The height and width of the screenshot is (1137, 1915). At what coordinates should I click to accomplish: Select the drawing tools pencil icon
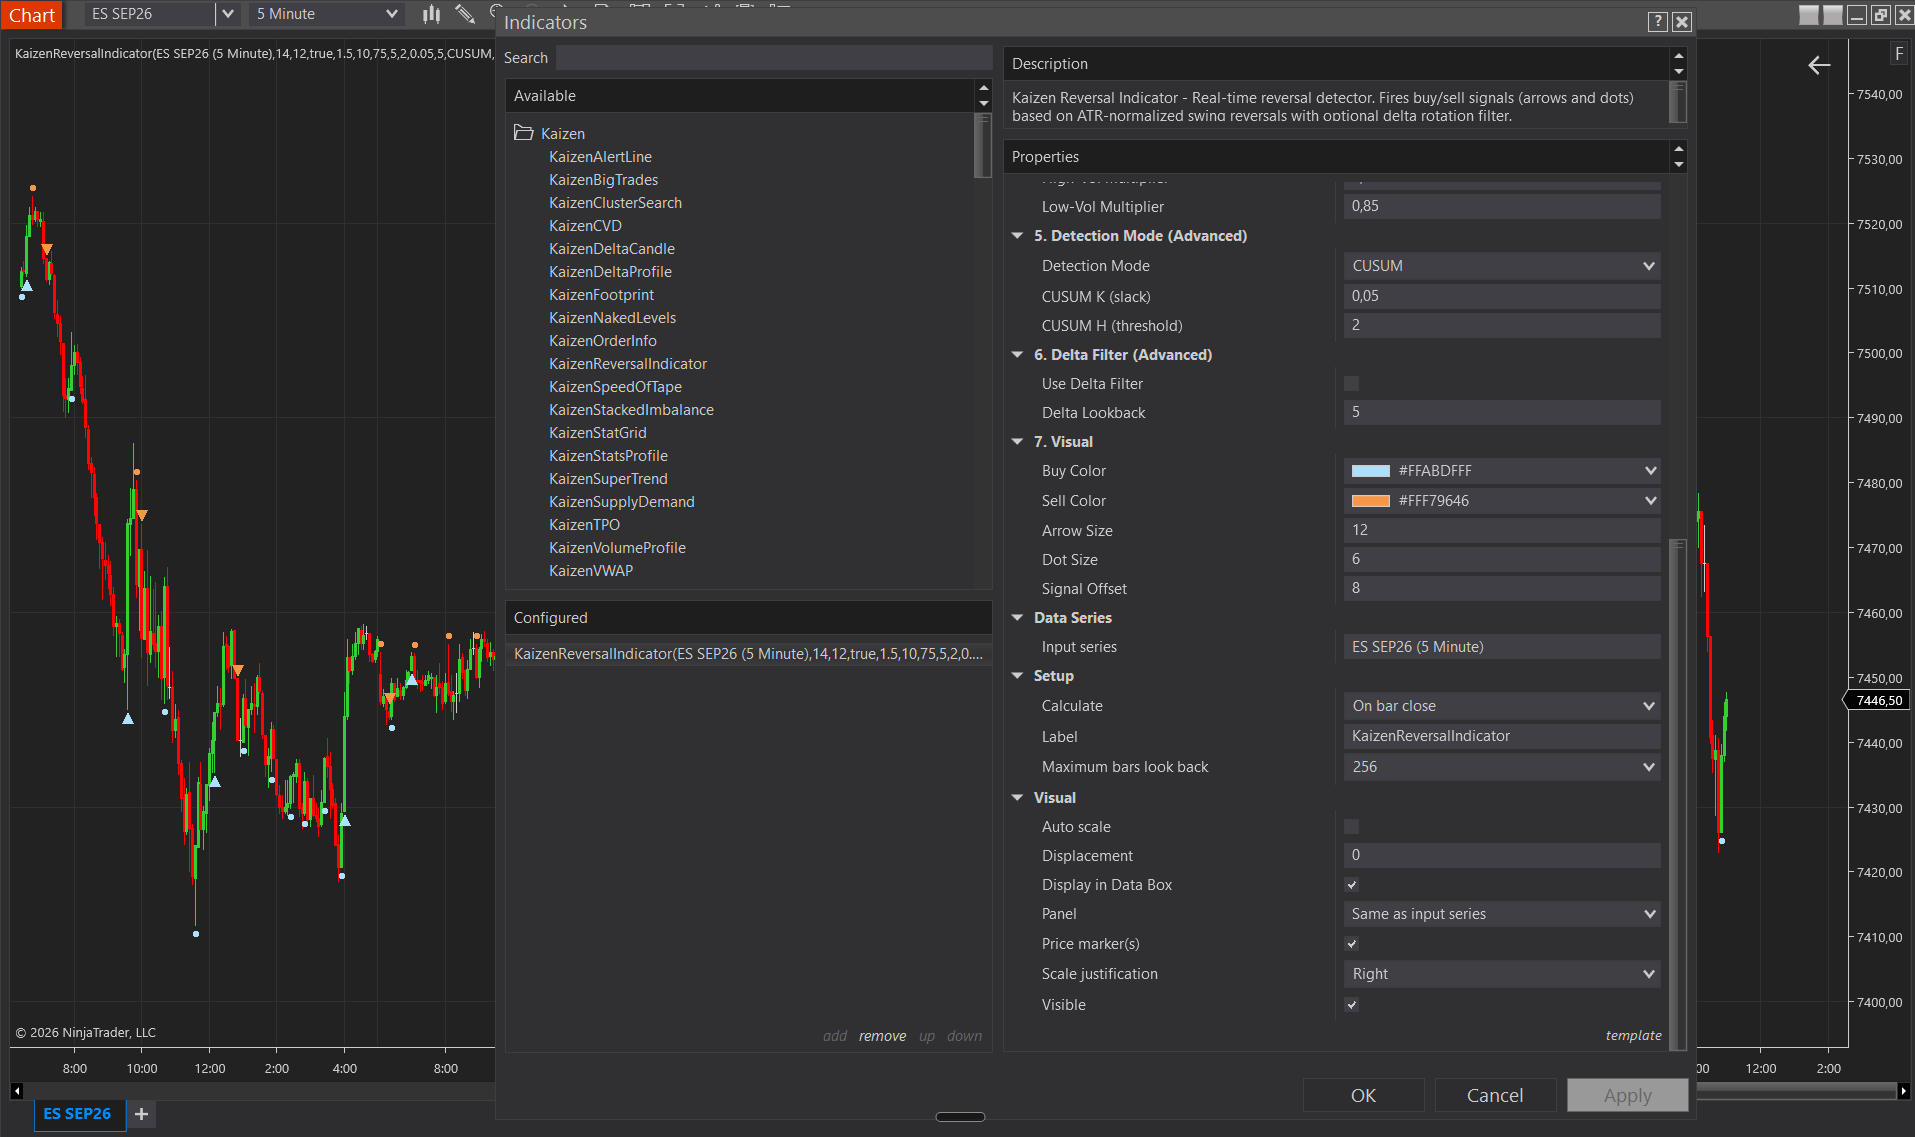tap(465, 14)
